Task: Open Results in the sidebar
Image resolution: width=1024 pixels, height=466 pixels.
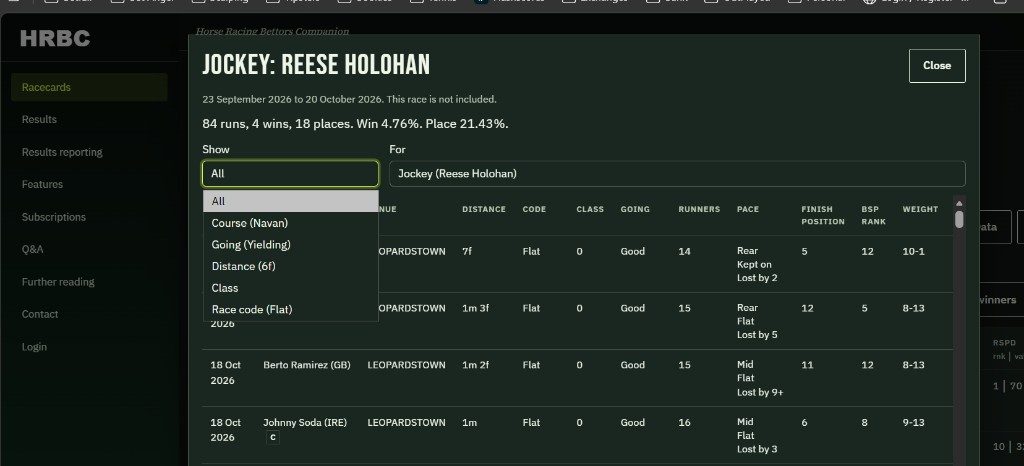Action: (x=39, y=119)
